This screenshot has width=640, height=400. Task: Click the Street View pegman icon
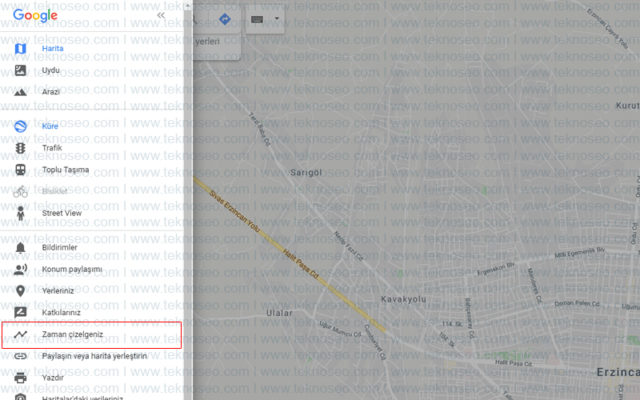[20, 213]
